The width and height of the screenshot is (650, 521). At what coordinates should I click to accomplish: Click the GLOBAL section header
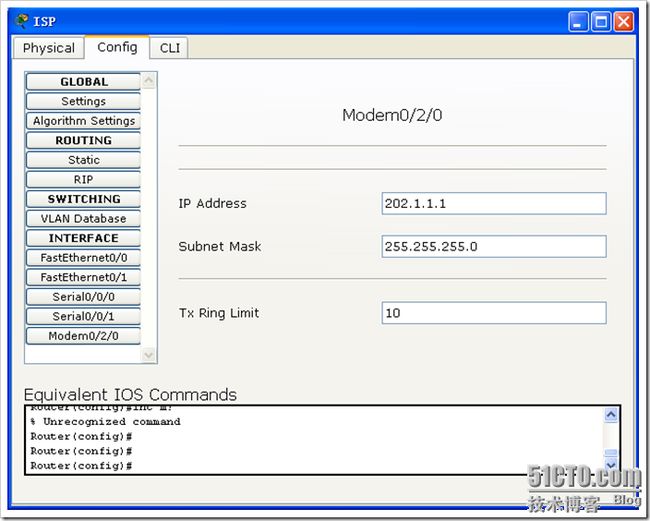click(x=83, y=82)
